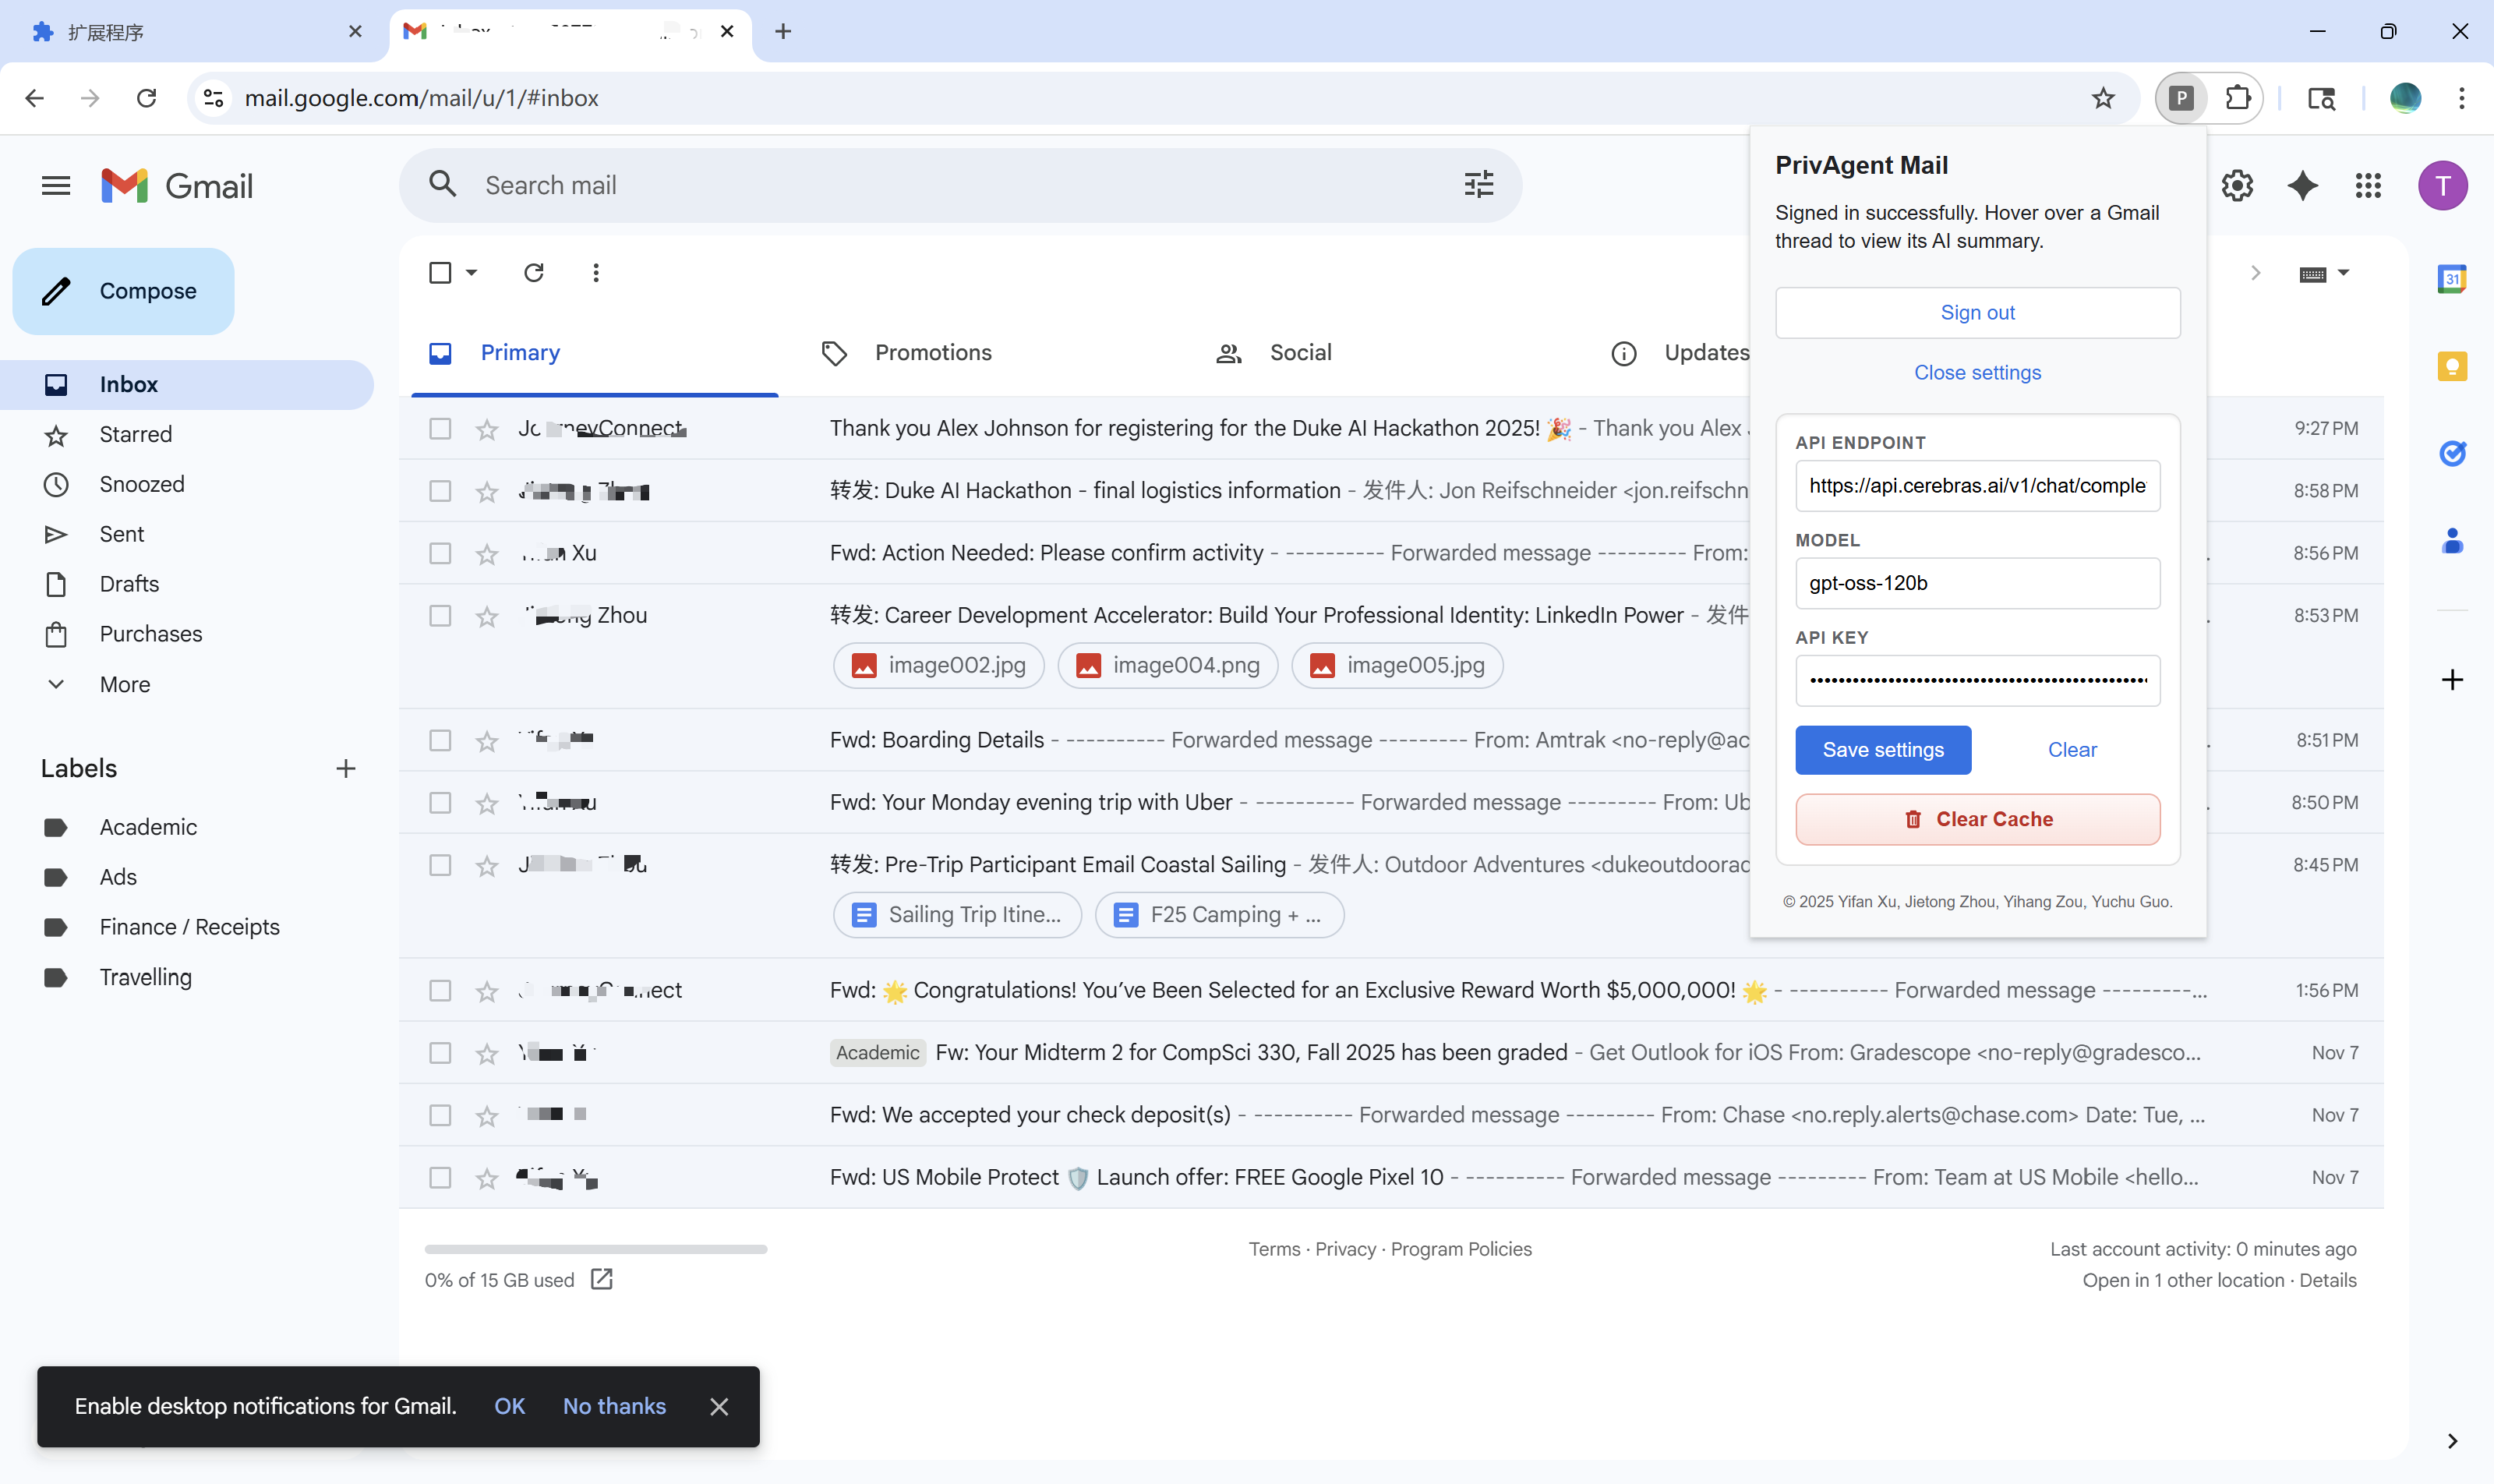The height and width of the screenshot is (1484, 2494).
Task: Open Google Keep side panel icon
Action: click(2451, 366)
